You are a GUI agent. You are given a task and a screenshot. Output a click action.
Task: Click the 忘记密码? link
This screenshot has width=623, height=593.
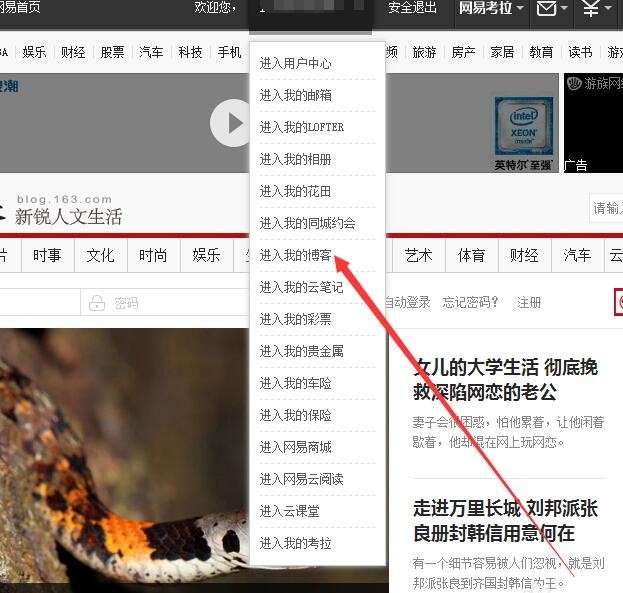tap(470, 302)
